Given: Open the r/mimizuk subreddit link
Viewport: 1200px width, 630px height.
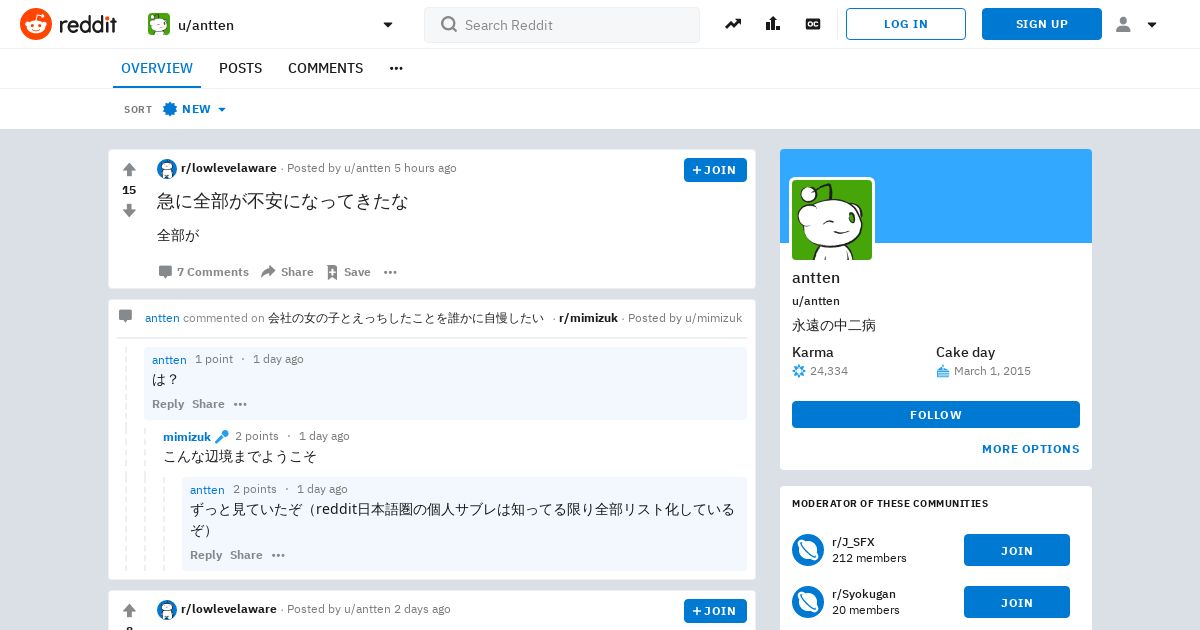Looking at the screenshot, I should click(588, 318).
